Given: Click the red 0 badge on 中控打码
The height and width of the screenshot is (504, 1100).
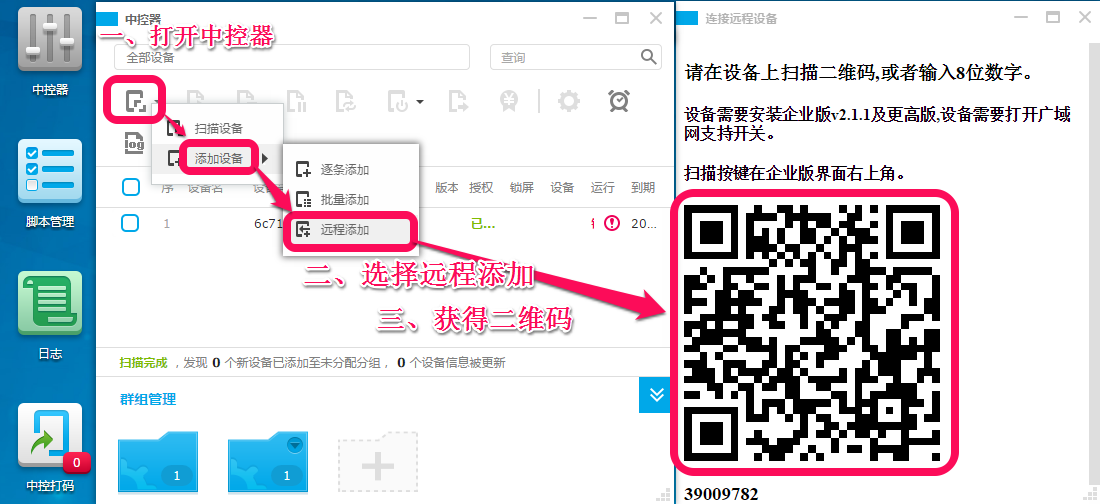Looking at the screenshot, I should pyautogui.click(x=76, y=463).
